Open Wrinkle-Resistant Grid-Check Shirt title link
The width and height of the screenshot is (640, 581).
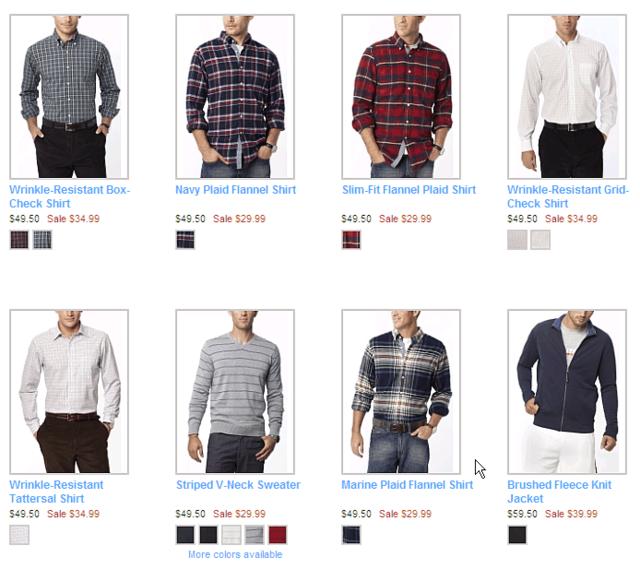coord(567,196)
